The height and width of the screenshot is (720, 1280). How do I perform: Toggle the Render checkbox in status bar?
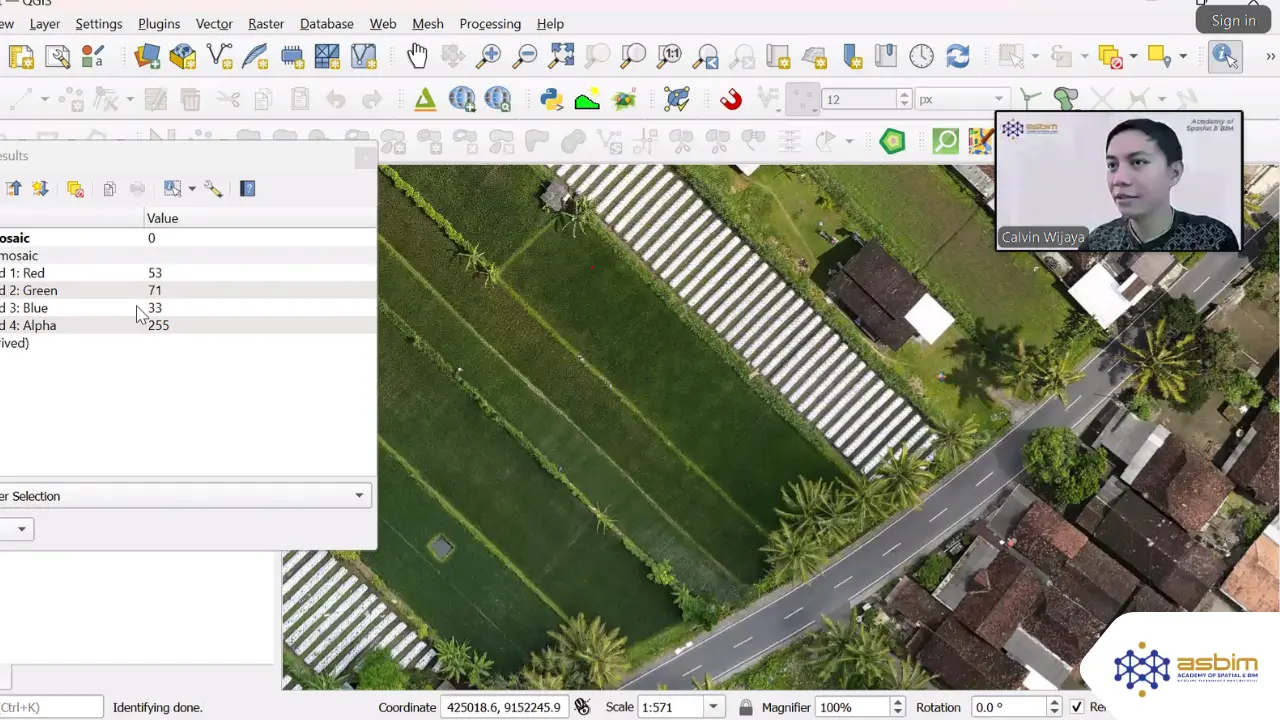[1076, 707]
